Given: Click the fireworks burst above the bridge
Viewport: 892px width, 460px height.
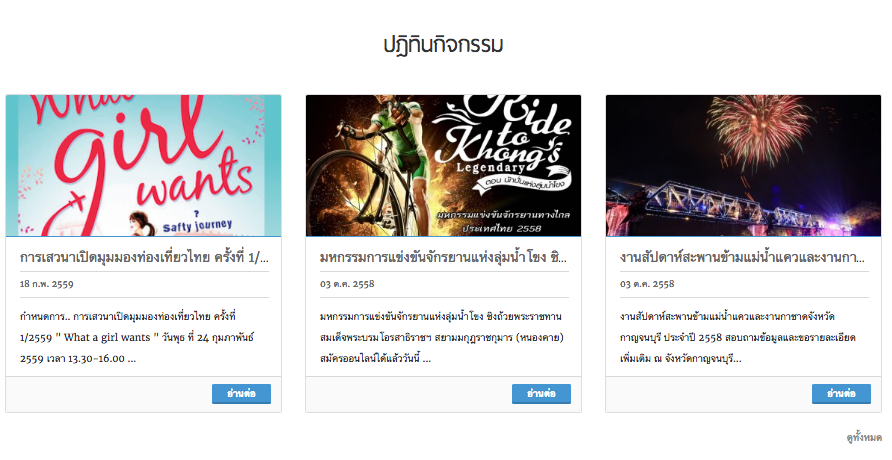Looking at the screenshot, I should (x=759, y=128).
